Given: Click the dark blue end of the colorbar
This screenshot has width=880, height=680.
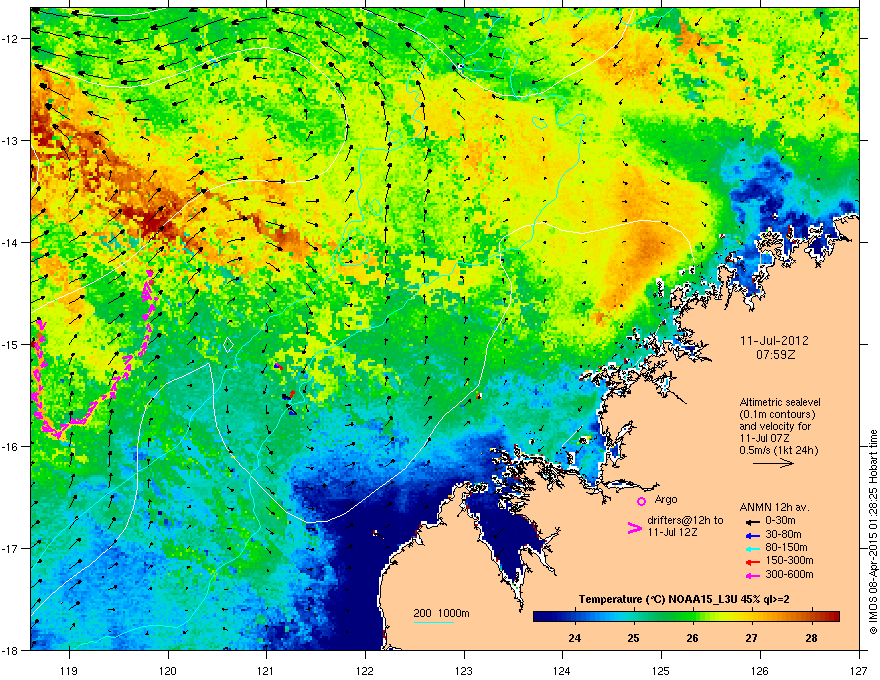Looking at the screenshot, I should 542,617.
